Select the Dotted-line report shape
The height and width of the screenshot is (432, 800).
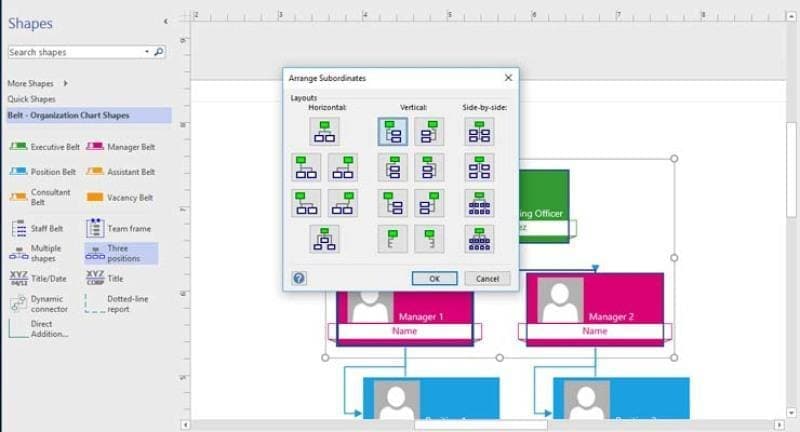[116, 304]
